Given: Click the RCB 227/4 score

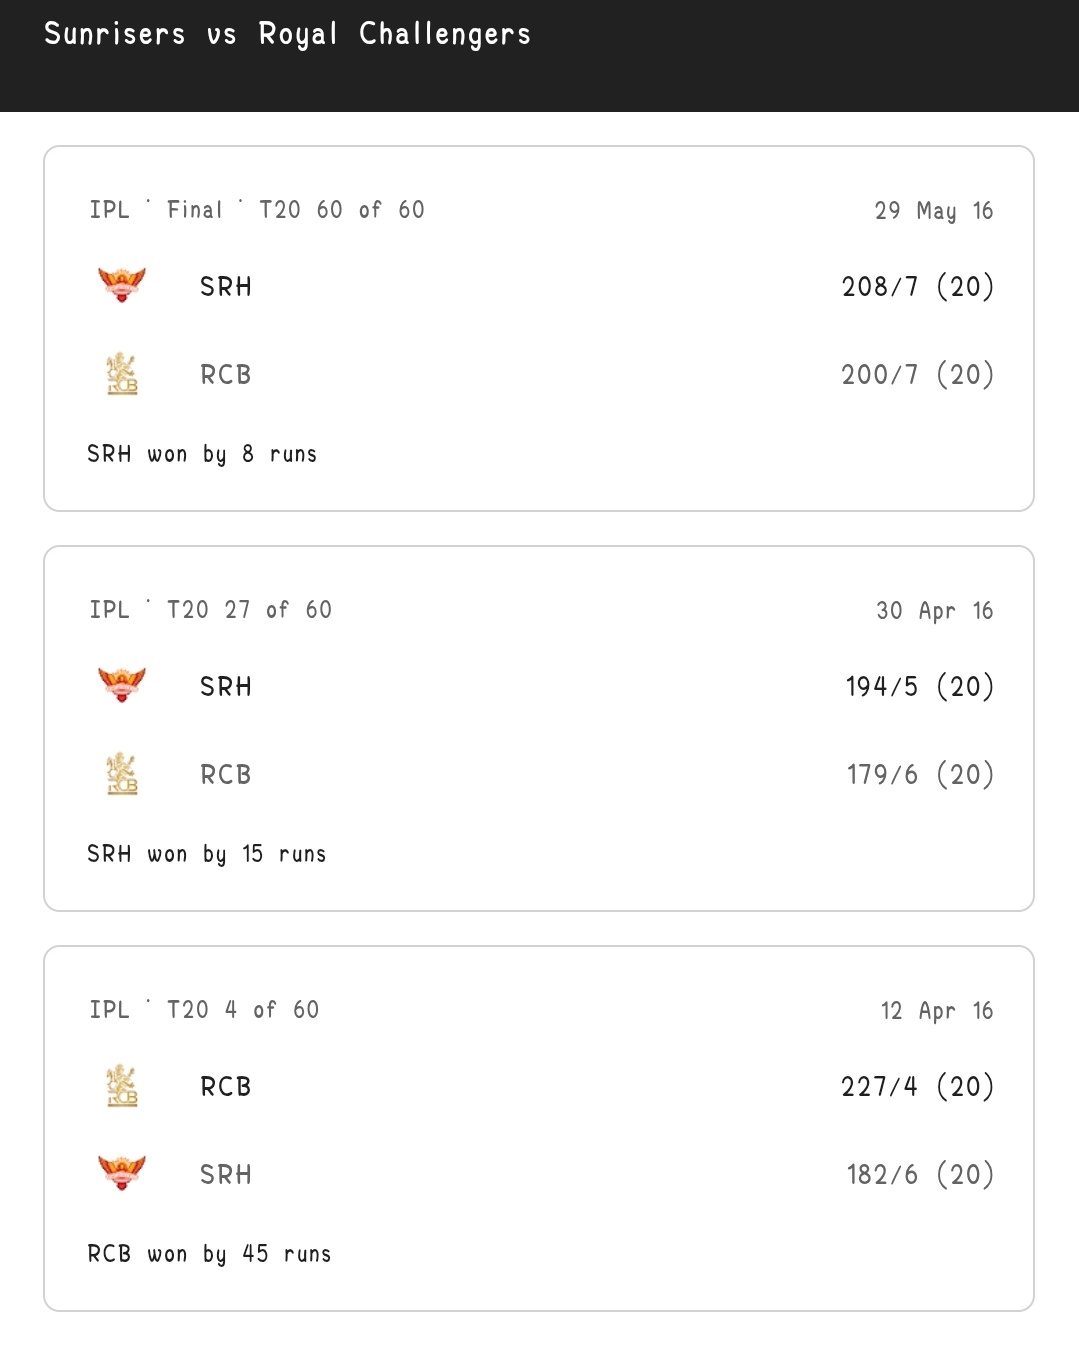Looking at the screenshot, I should [917, 1087].
